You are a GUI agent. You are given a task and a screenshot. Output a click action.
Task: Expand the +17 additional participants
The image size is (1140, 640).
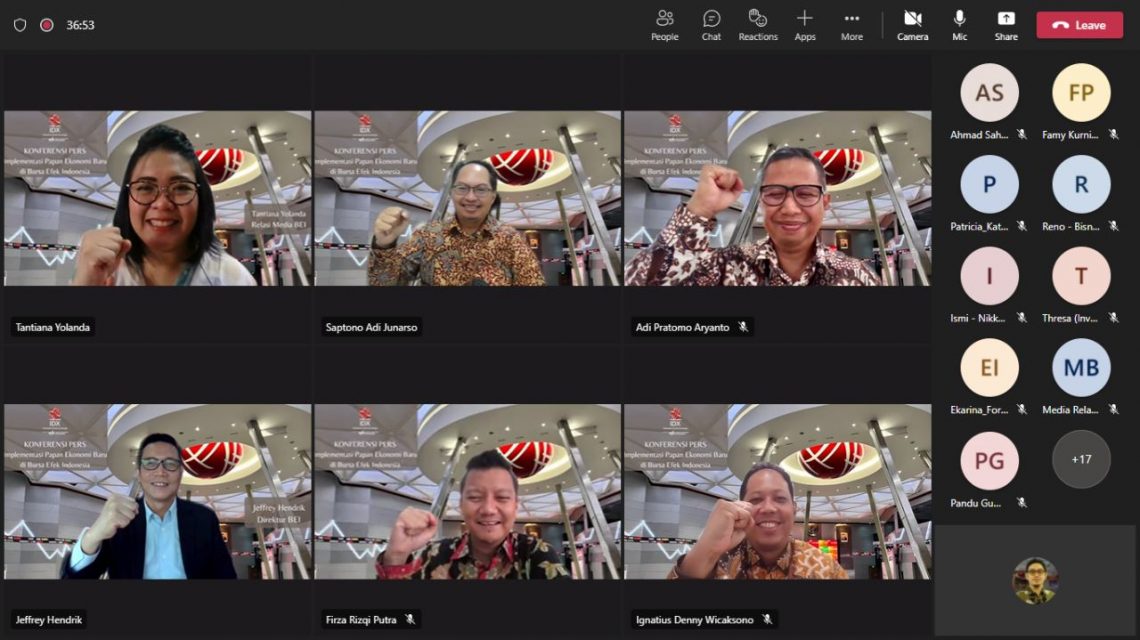point(1081,459)
